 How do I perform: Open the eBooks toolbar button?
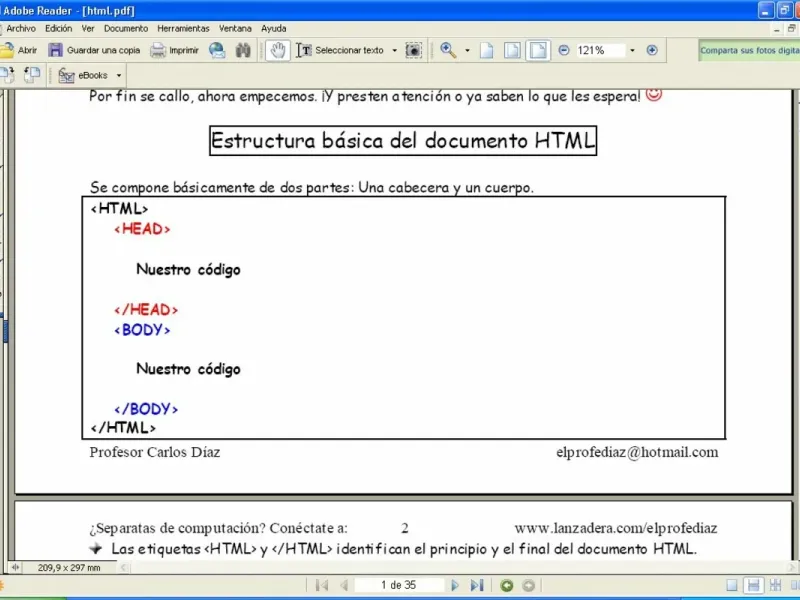[x=83, y=76]
